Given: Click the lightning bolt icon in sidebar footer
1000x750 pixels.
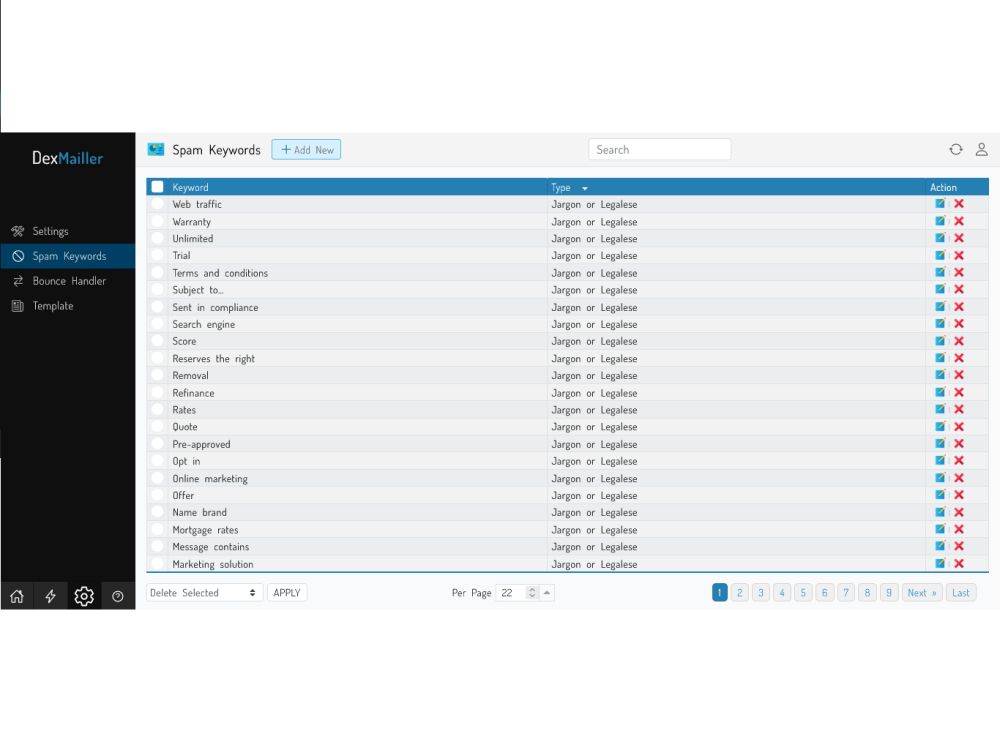Looking at the screenshot, I should (50, 596).
